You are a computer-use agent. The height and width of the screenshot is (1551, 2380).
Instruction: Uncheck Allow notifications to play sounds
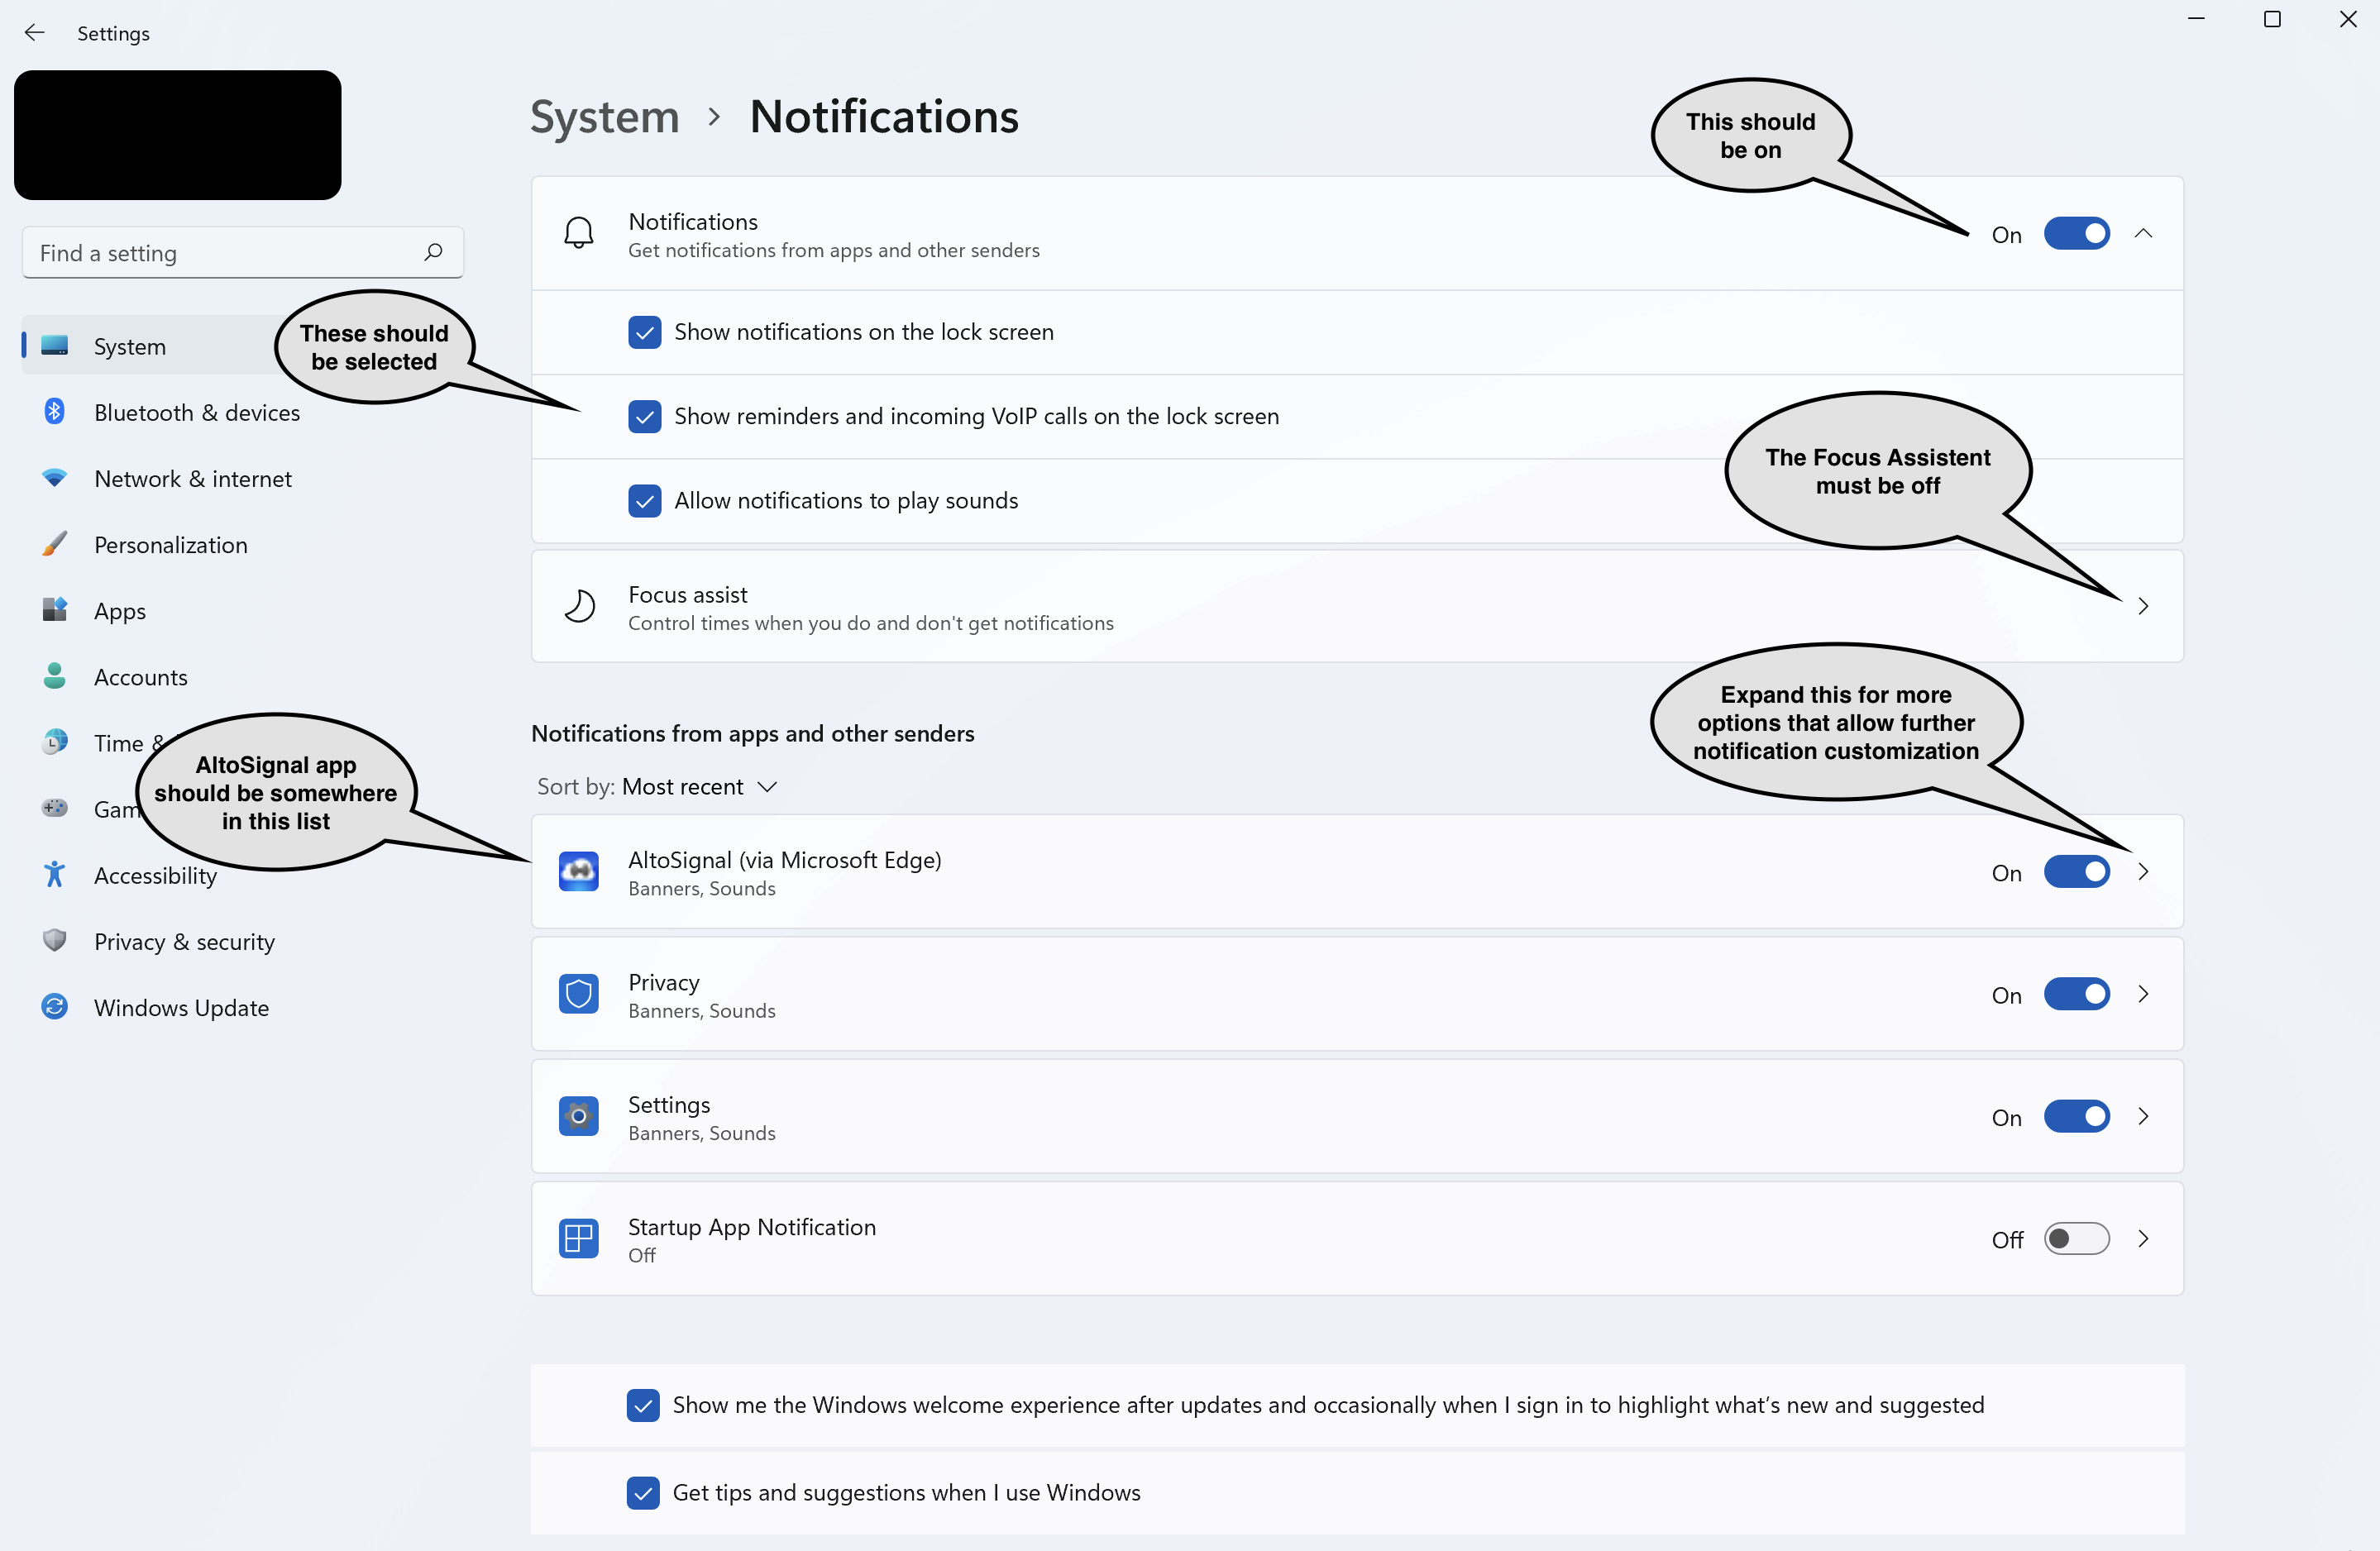pos(644,500)
